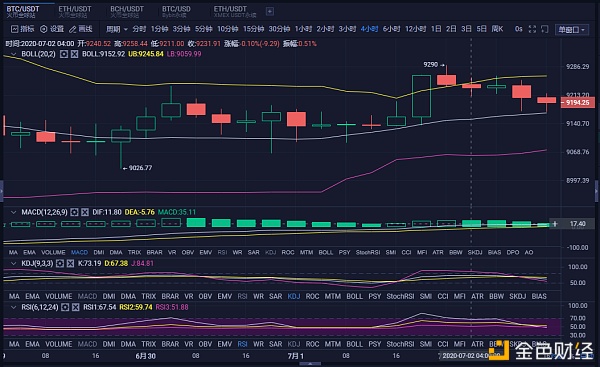This screenshot has height=367, width=600.
Task: Remove the RSI(6,12,24) indicator
Action: point(76,307)
